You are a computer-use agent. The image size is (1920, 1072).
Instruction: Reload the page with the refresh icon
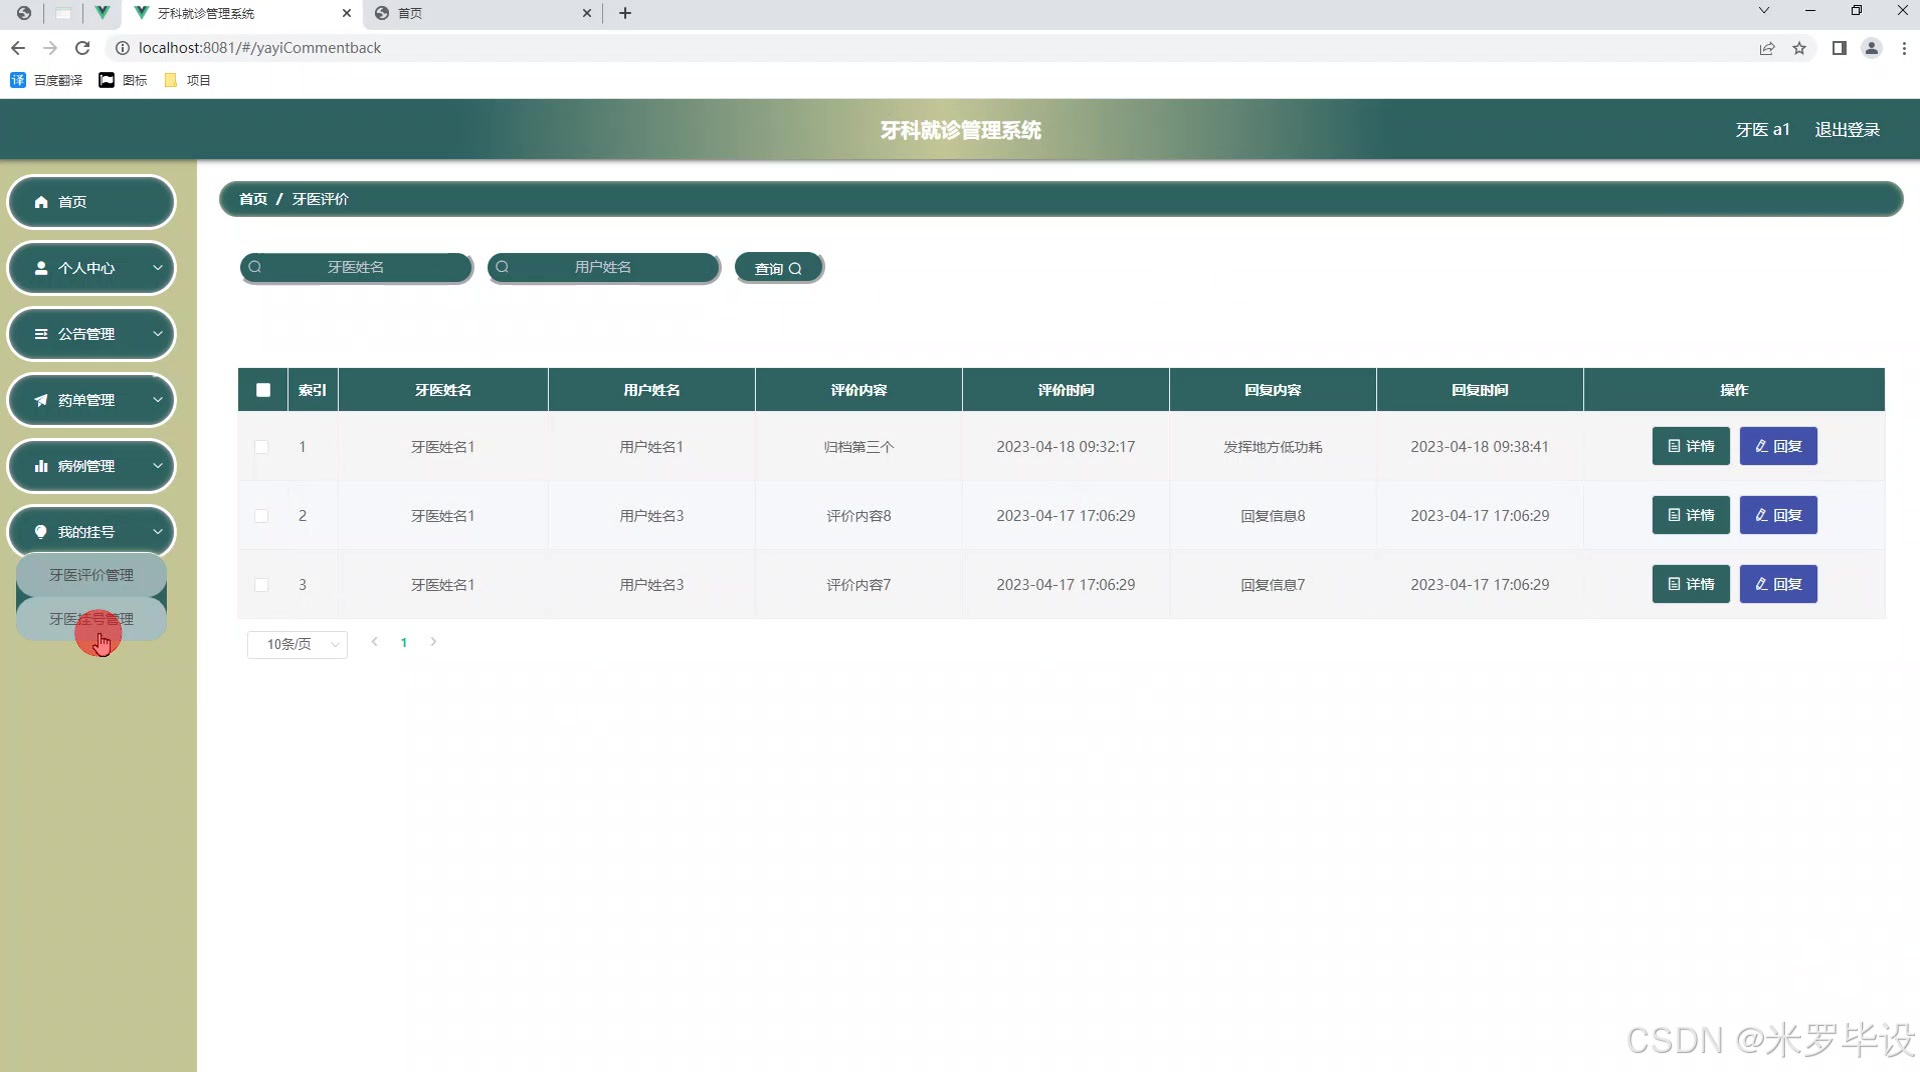tap(83, 48)
